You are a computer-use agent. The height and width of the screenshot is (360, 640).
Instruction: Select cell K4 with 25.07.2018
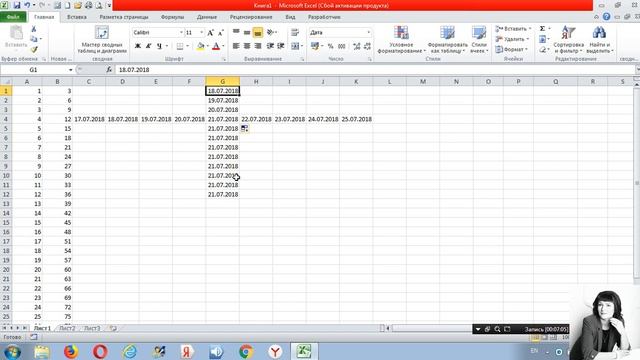[356, 119]
